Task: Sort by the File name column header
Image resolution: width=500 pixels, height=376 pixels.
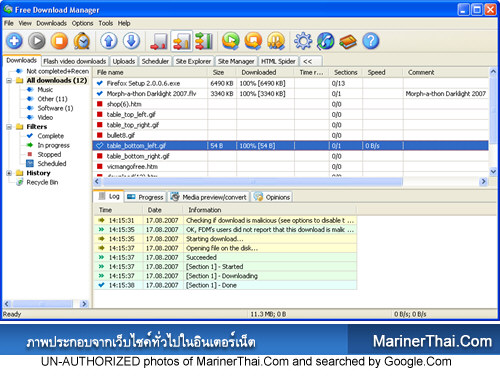Action: (x=150, y=72)
